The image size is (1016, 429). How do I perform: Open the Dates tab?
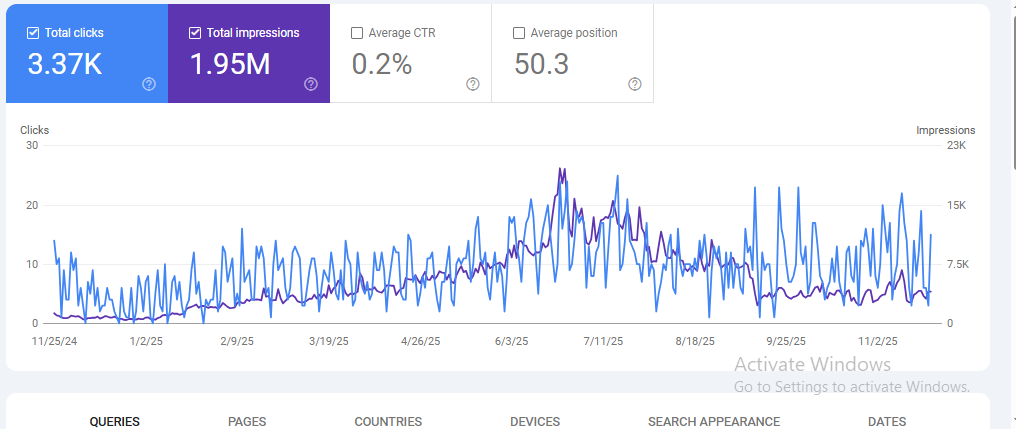[x=887, y=421]
